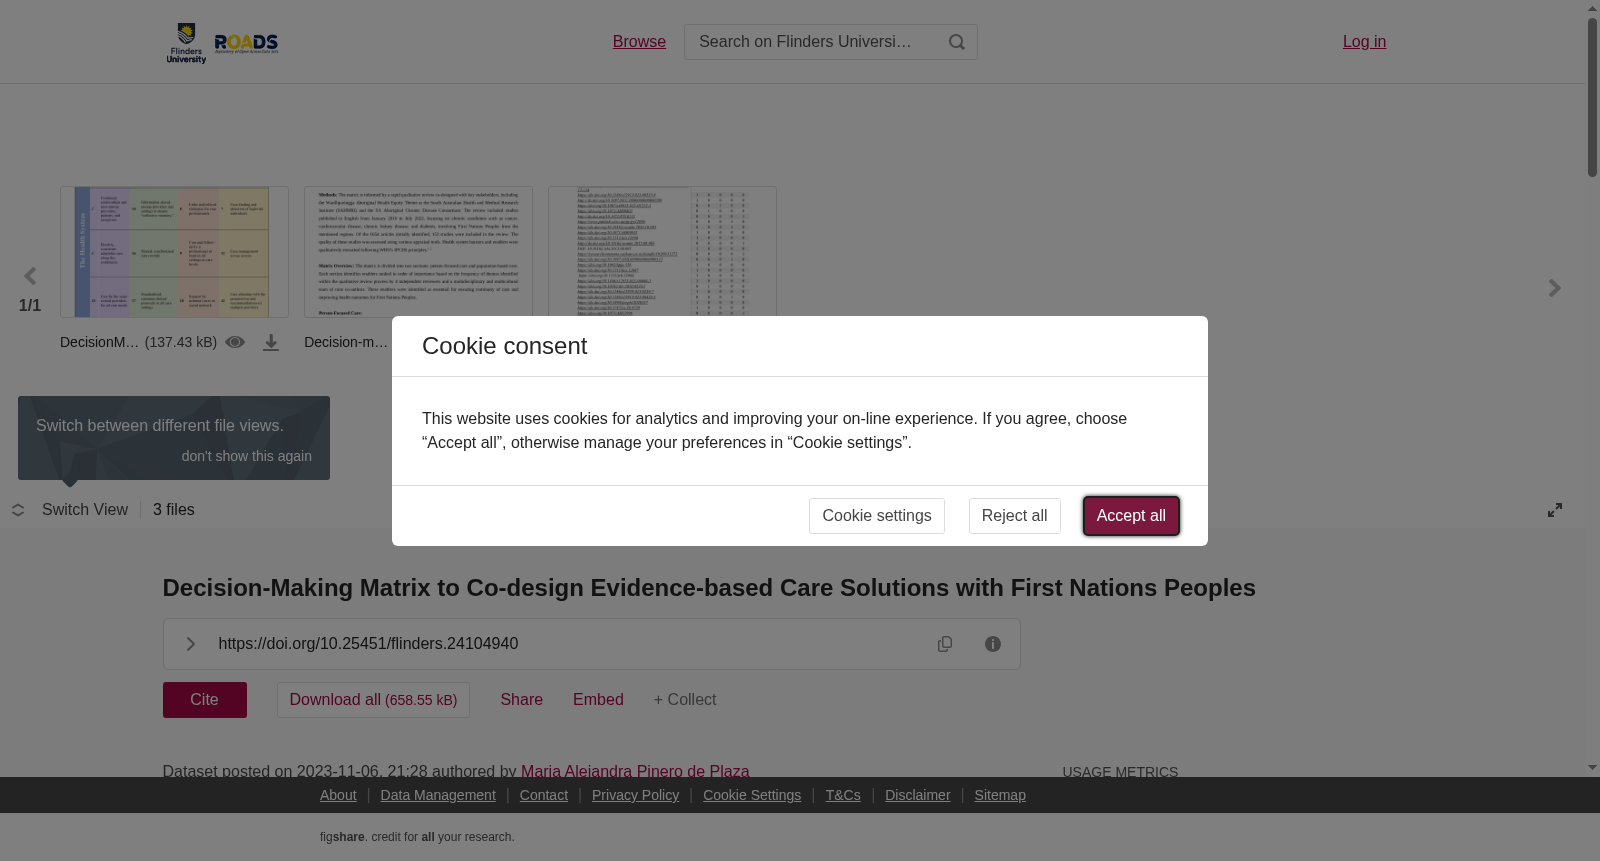Screen dimensions: 1600x861
Task: Go to the previous file with the left arrow
Action: pyautogui.click(x=30, y=276)
